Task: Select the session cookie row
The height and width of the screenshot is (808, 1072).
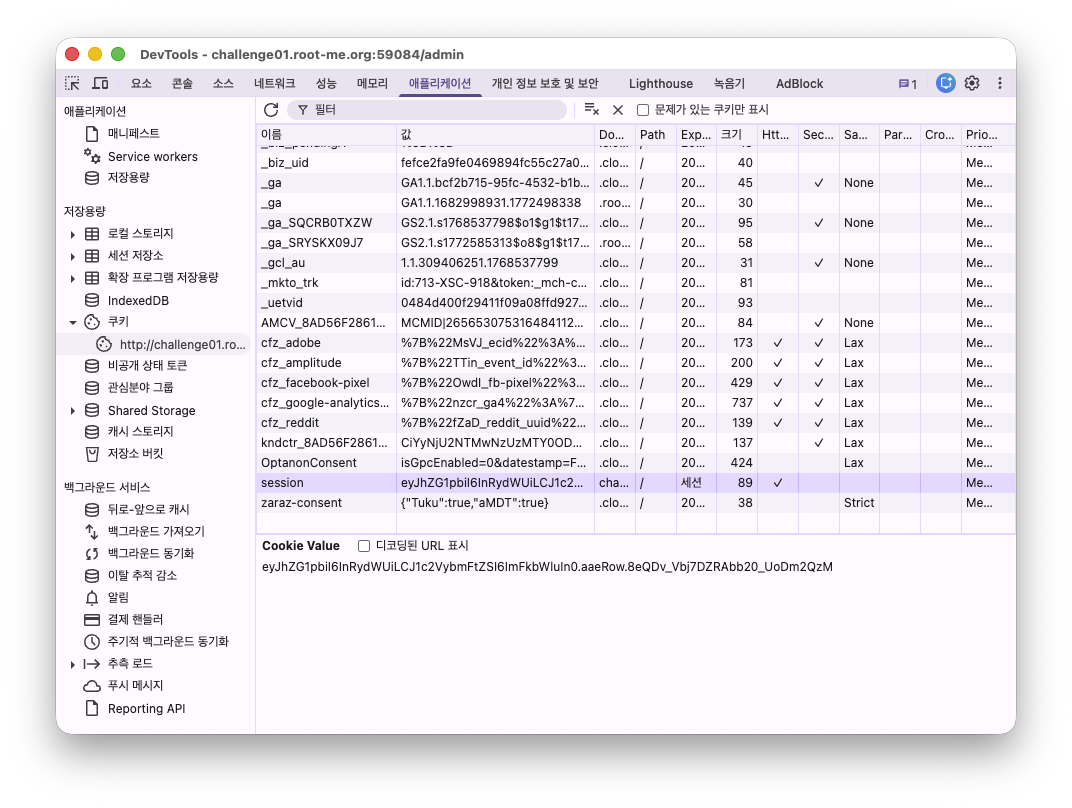Action: coord(635,483)
